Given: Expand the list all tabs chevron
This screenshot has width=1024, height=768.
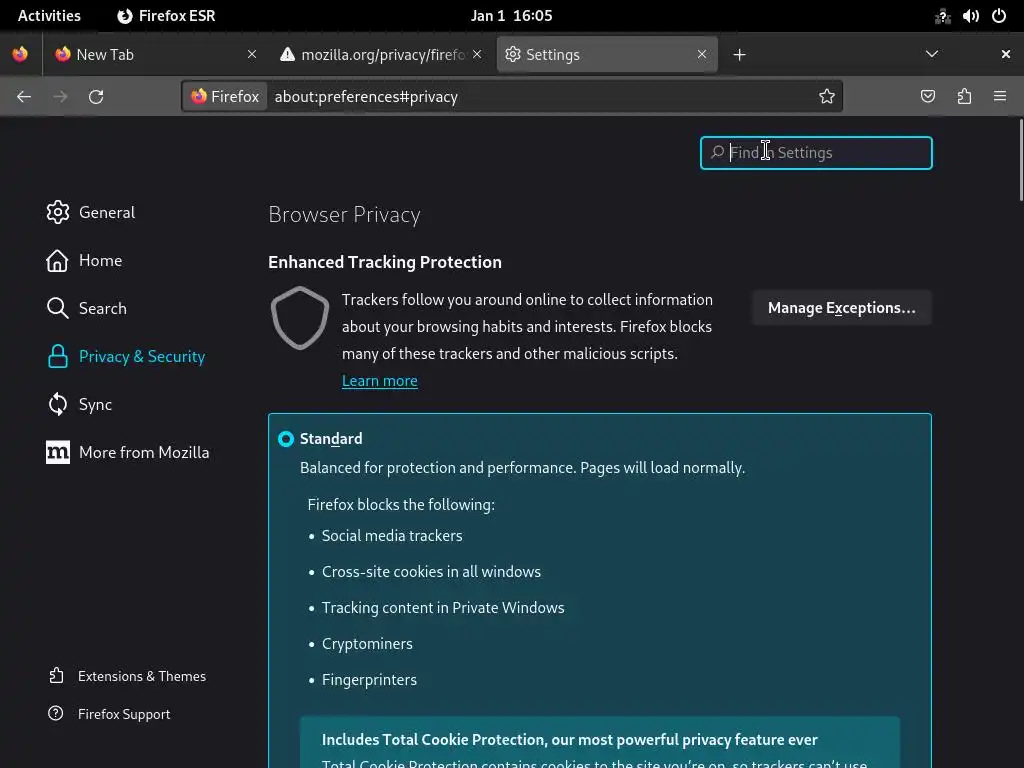Looking at the screenshot, I should point(932,55).
